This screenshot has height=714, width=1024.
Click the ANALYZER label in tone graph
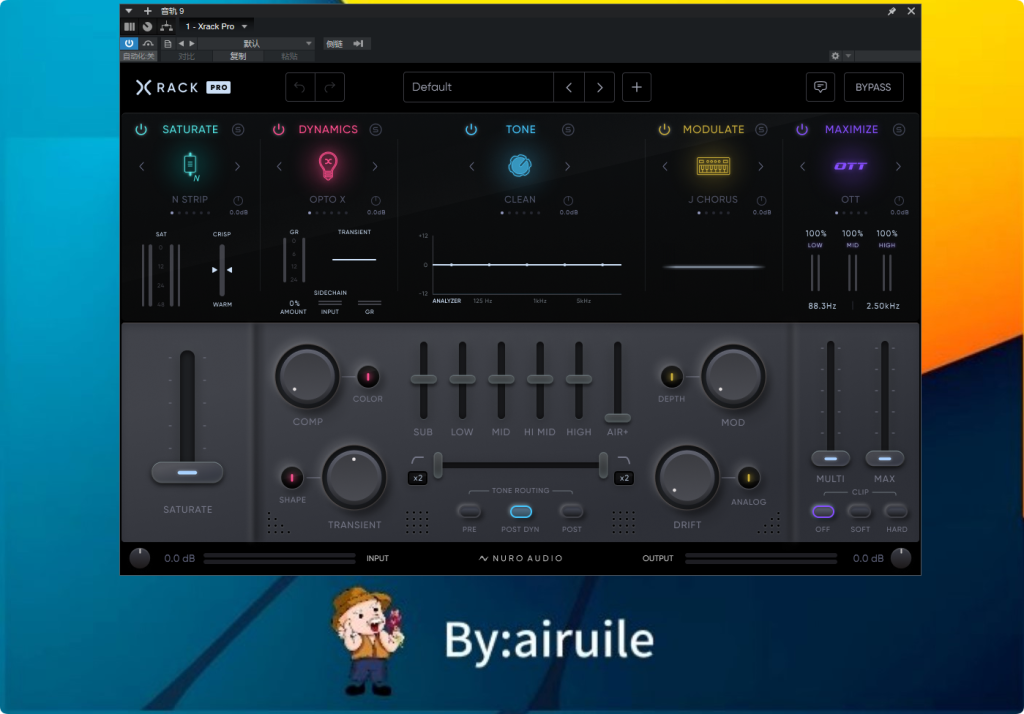[x=447, y=301]
